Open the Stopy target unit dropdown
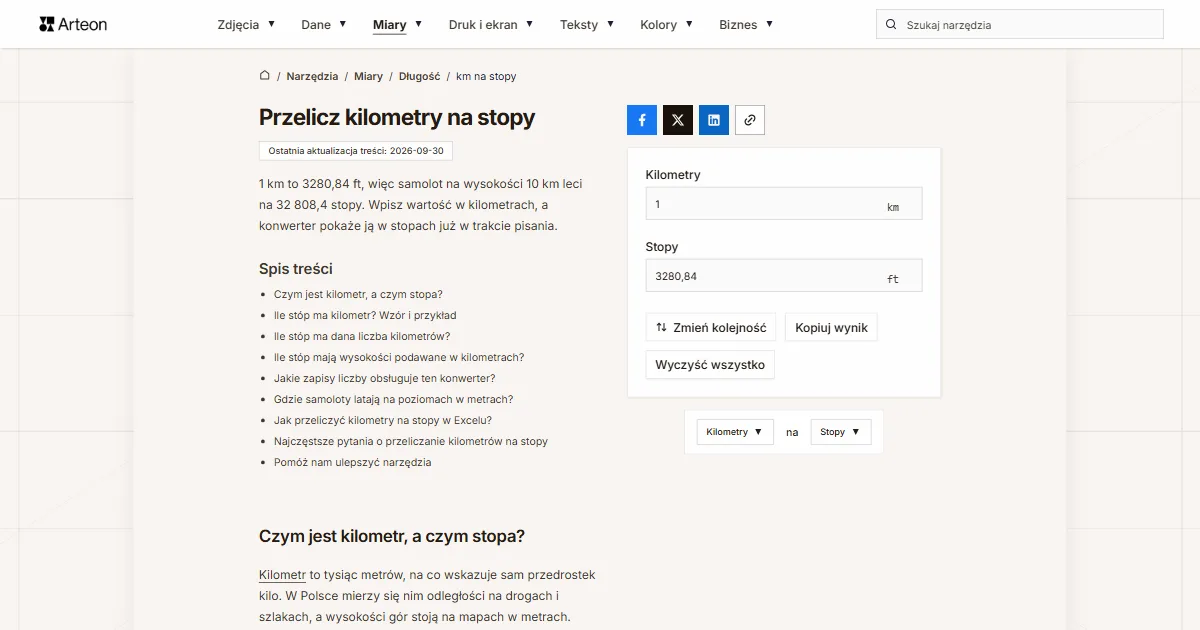The width and height of the screenshot is (1200, 630). click(841, 432)
